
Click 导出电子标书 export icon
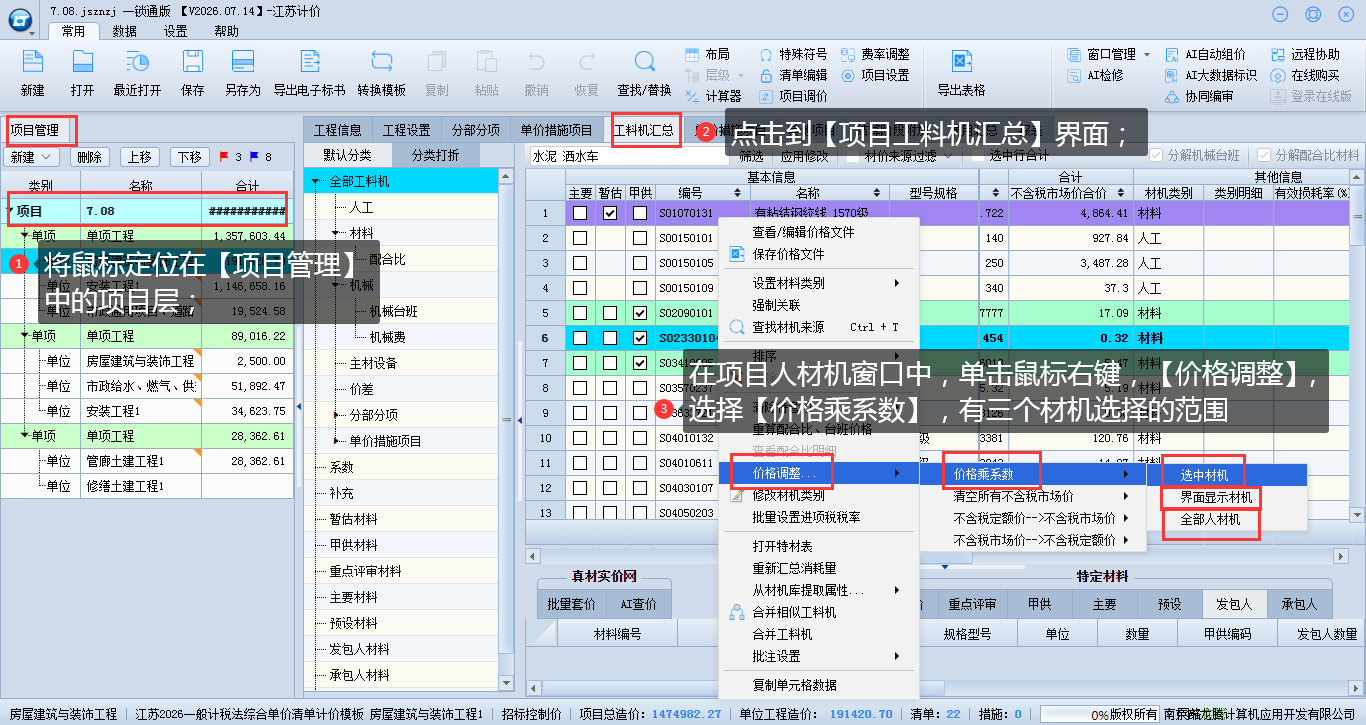309,62
